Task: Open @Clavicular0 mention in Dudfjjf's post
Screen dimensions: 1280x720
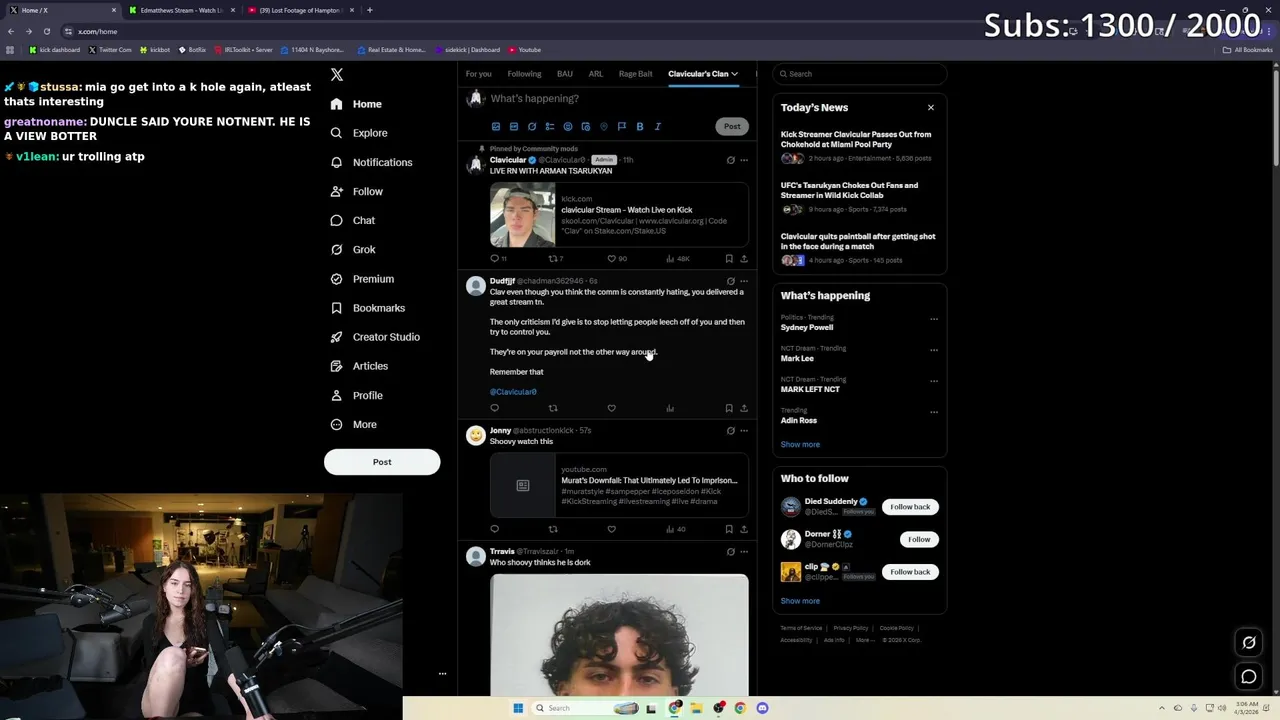Action: point(513,392)
